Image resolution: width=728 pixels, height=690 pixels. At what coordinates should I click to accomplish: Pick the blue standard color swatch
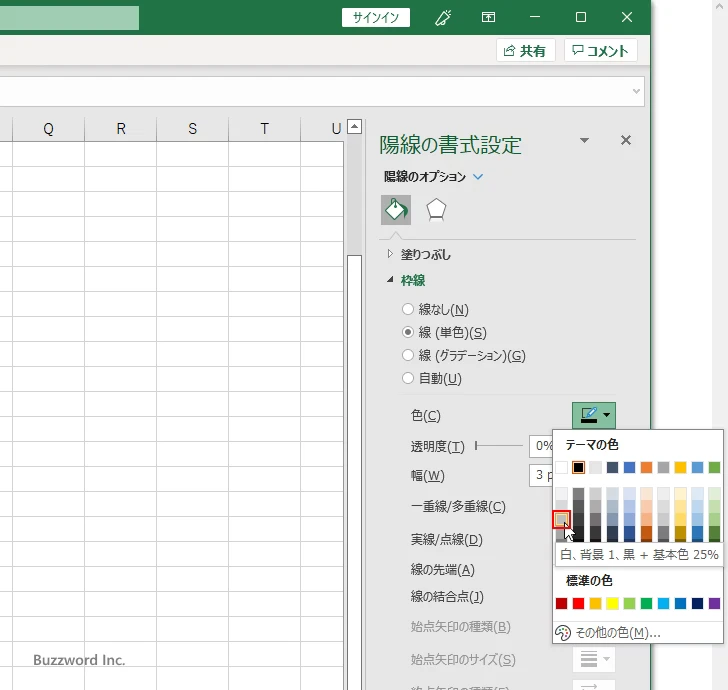pyautogui.click(x=681, y=603)
